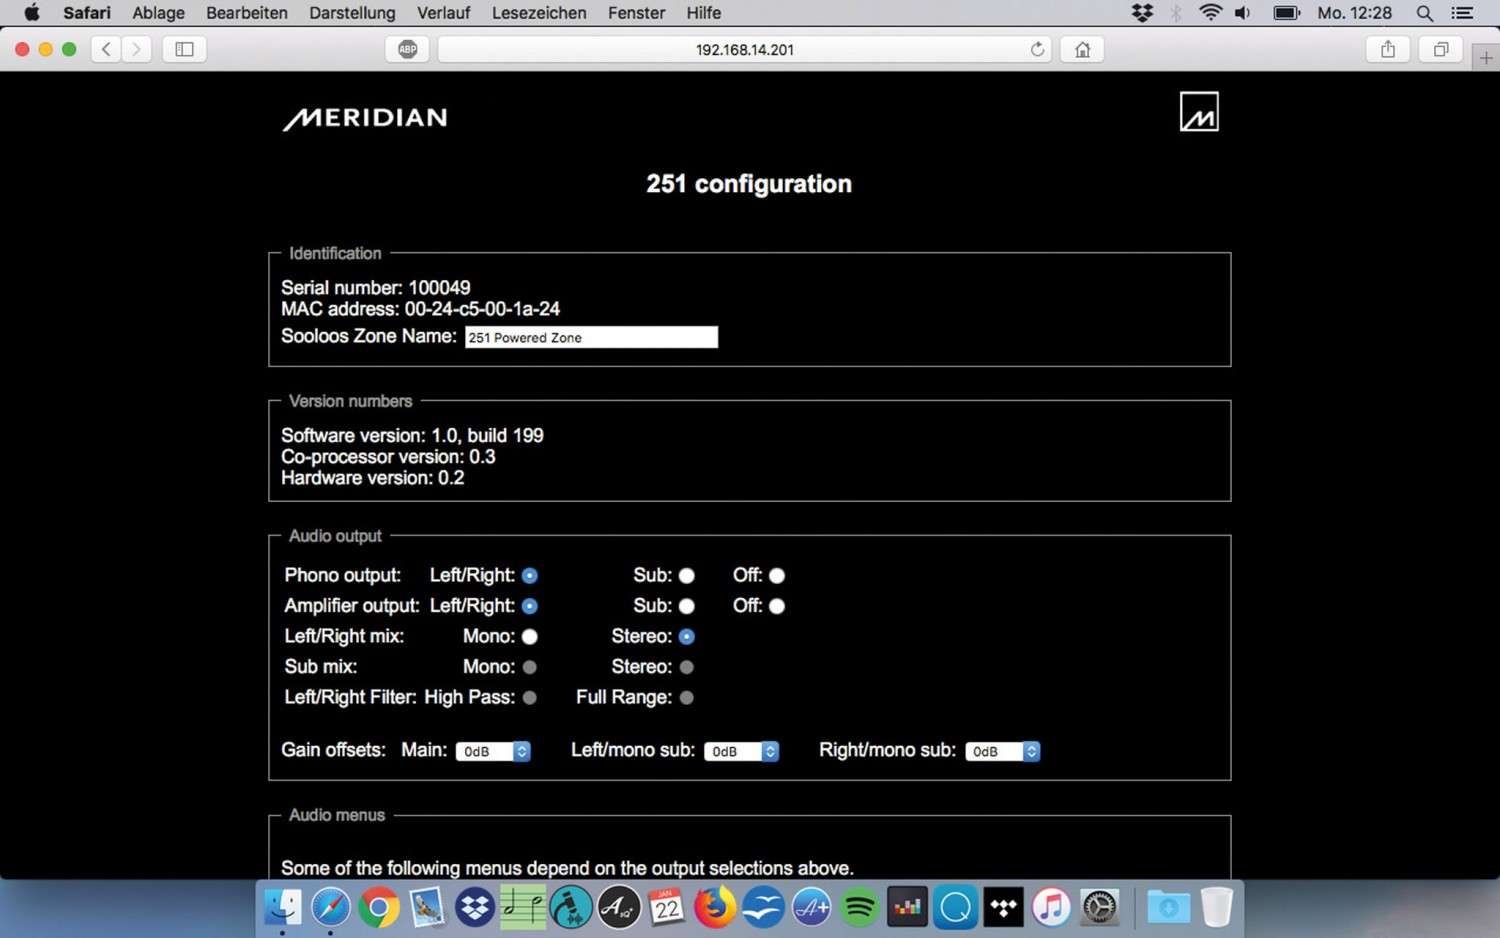Open the Right/mono sub gain dropdown
This screenshot has height=938, width=1500.
(1003, 751)
